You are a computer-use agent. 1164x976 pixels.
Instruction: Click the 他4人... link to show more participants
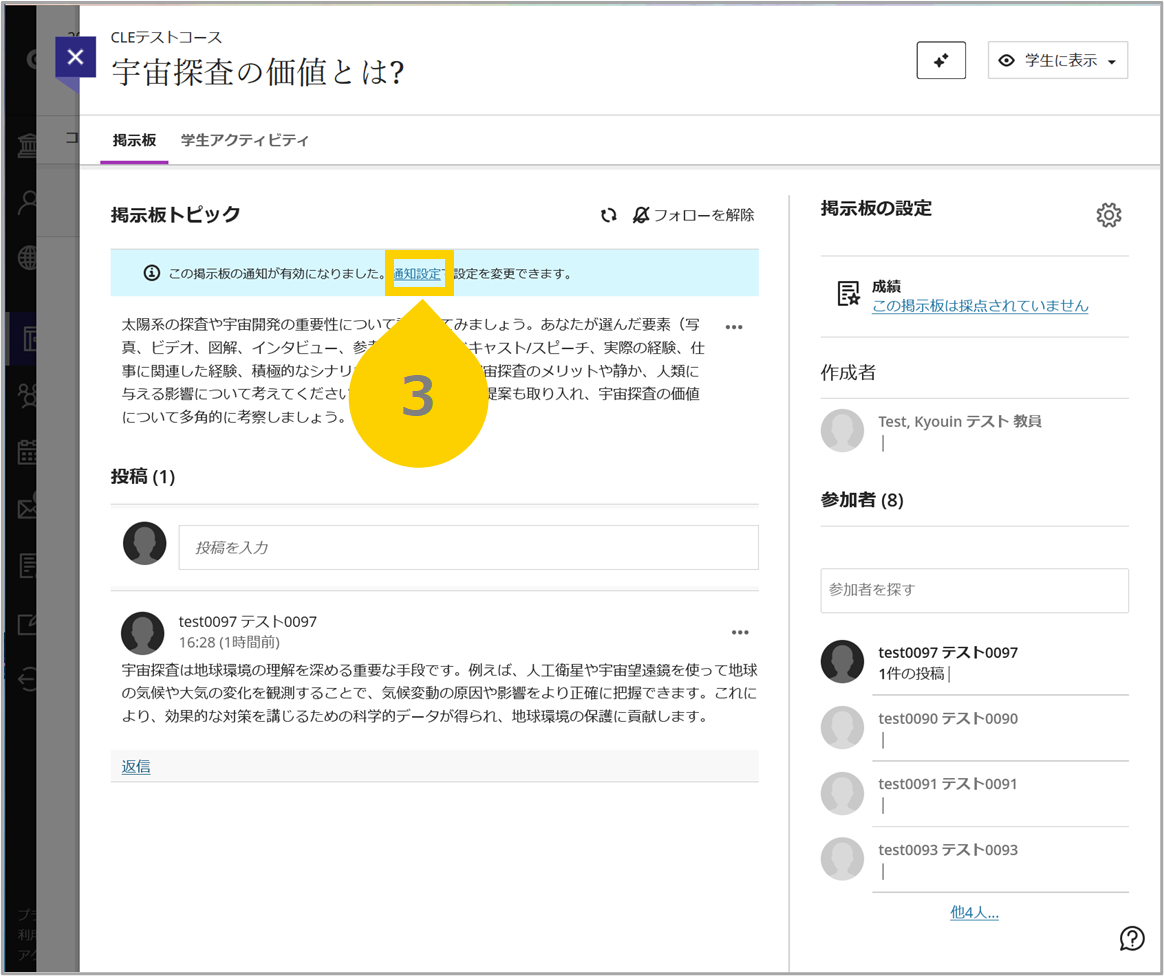974,912
